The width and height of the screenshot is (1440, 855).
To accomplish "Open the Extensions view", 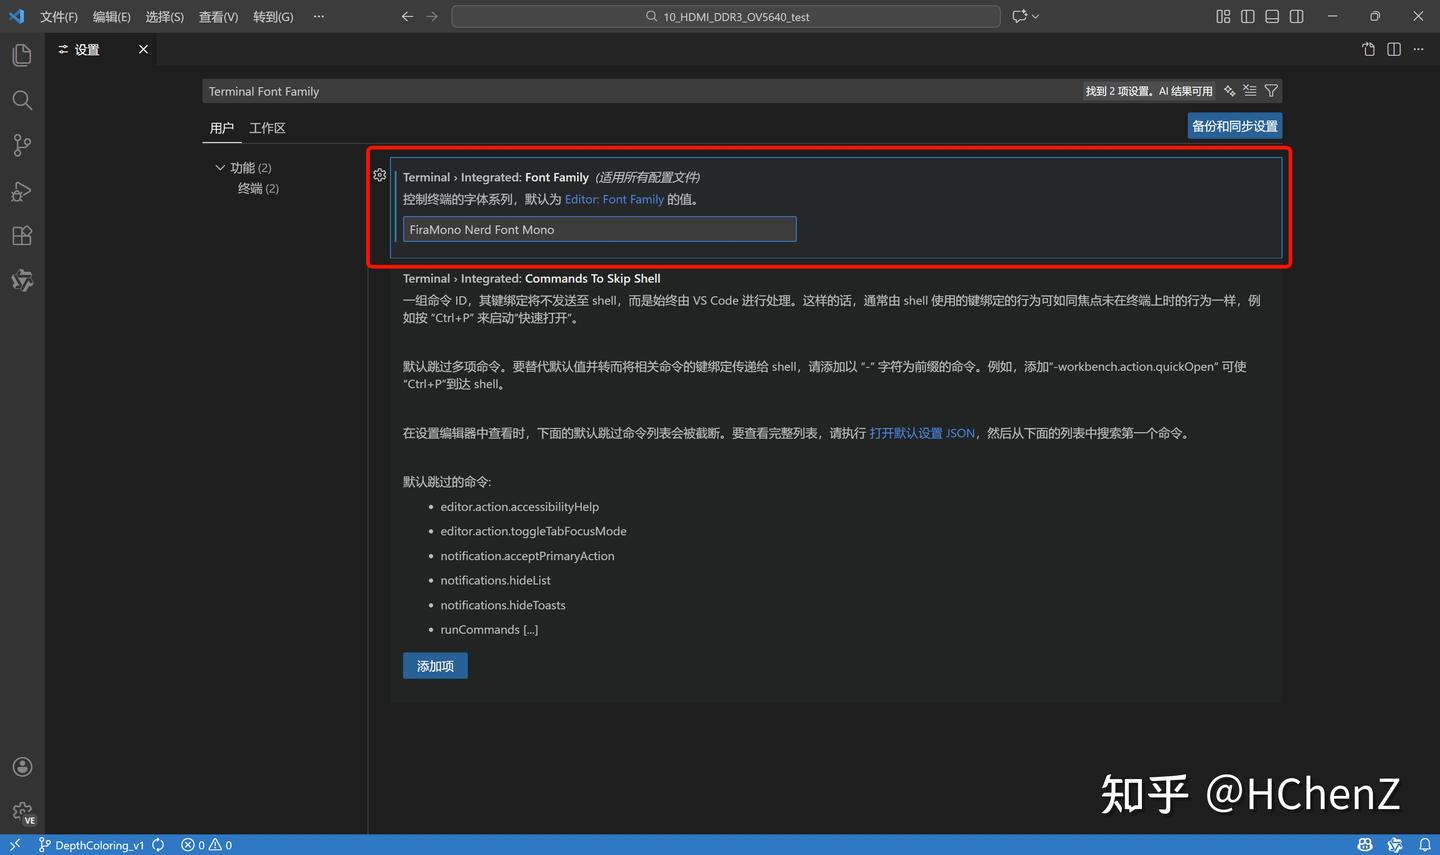I will coord(22,236).
